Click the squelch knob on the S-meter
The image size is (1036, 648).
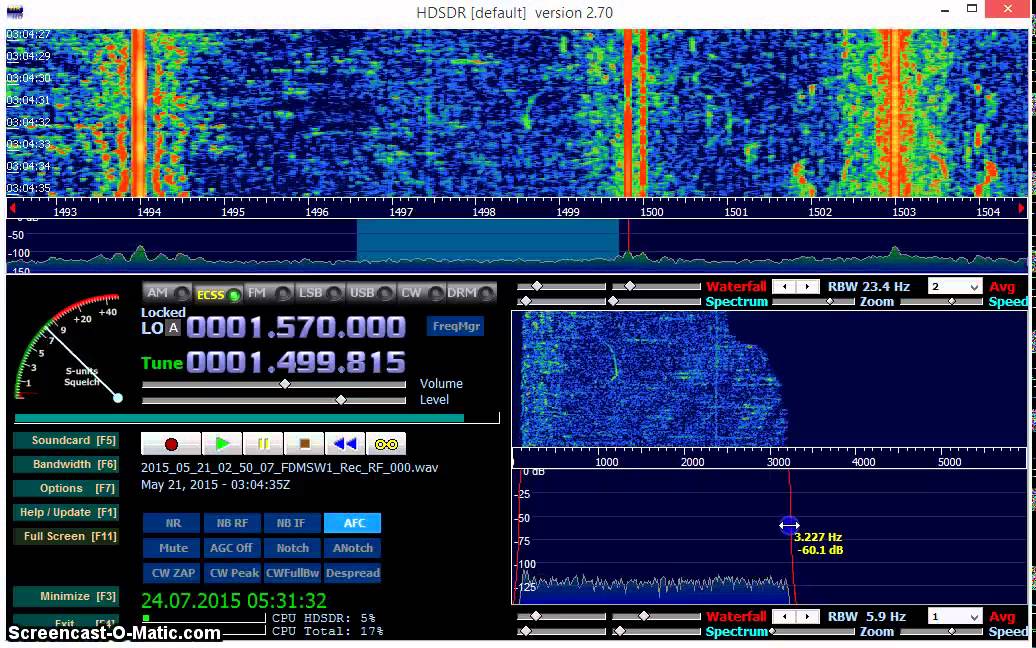tap(118, 398)
